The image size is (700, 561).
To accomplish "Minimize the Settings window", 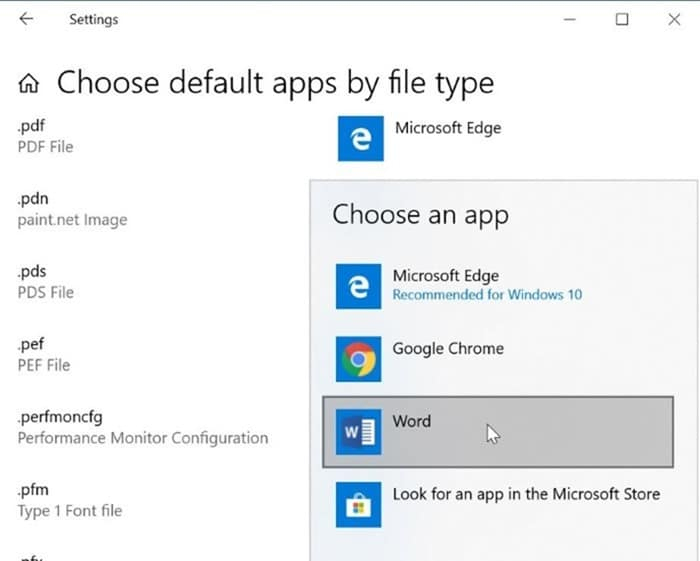I will (570, 19).
